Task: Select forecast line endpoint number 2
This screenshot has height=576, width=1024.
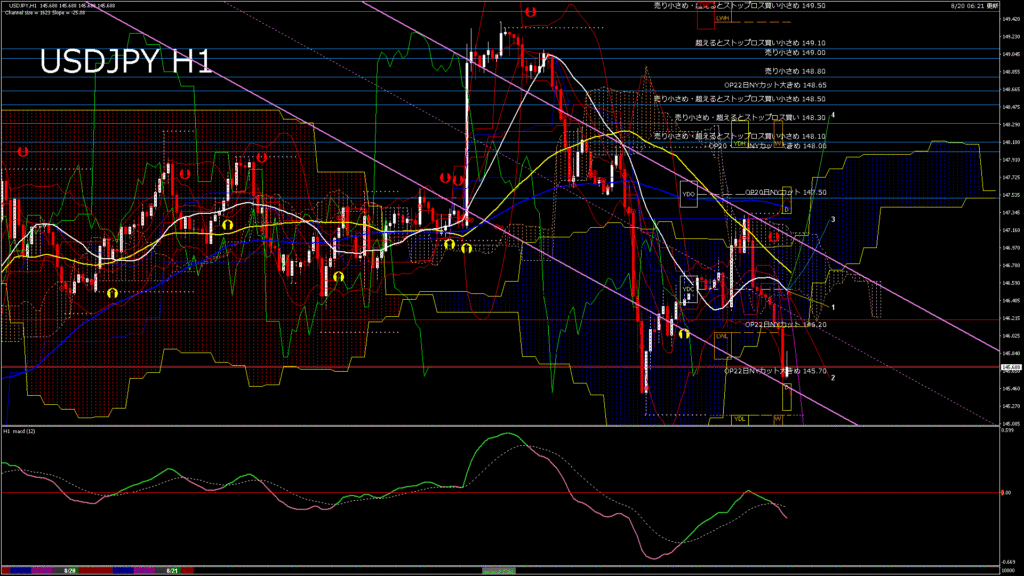Action: [833, 377]
